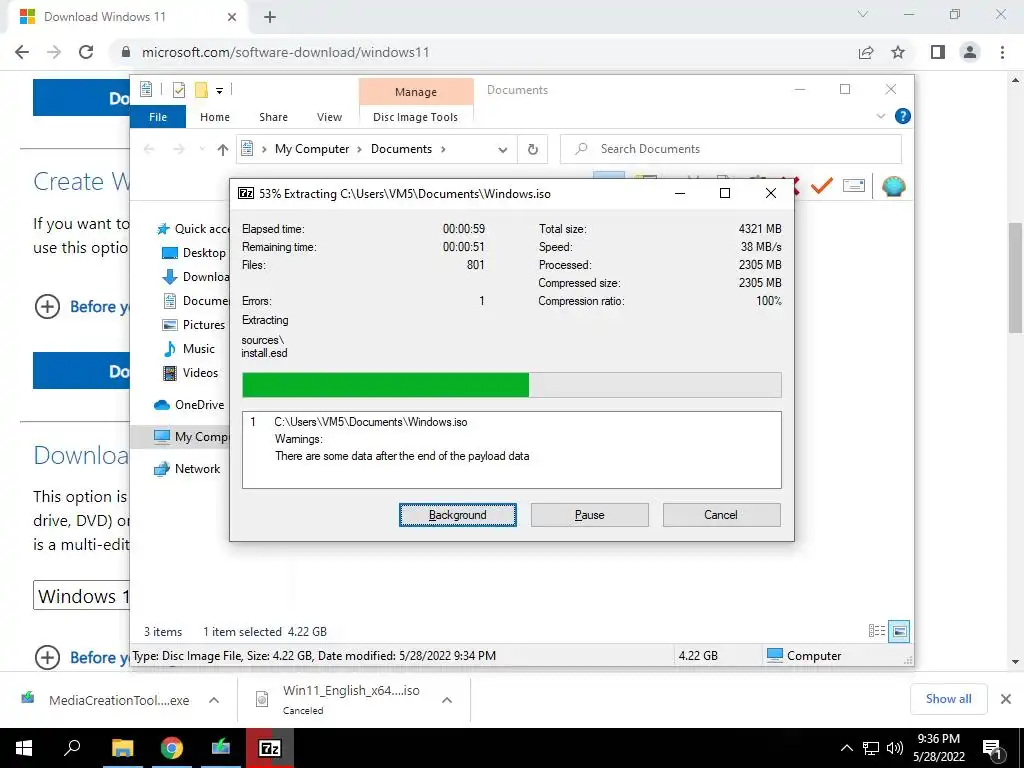Open Videos in the navigation pane
Image resolution: width=1024 pixels, height=768 pixels.
pyautogui.click(x=190, y=373)
